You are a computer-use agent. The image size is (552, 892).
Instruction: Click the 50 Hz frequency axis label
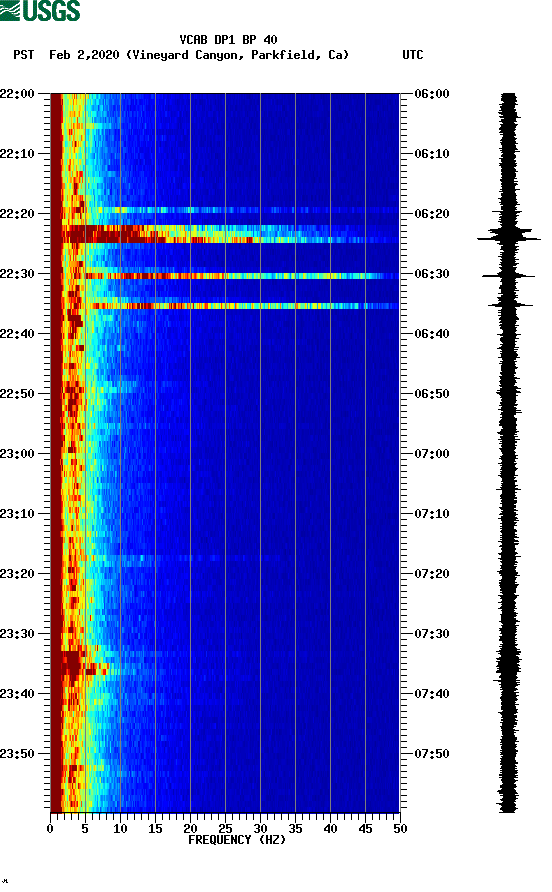(x=400, y=828)
